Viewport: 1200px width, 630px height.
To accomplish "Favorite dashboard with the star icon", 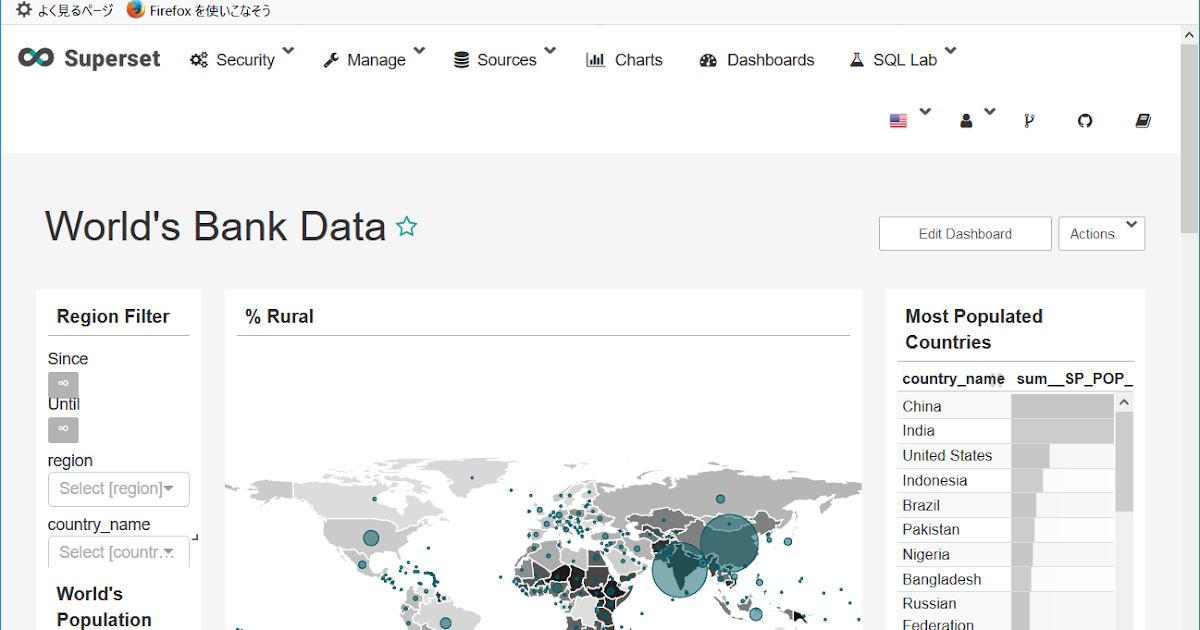I will pyautogui.click(x=406, y=227).
